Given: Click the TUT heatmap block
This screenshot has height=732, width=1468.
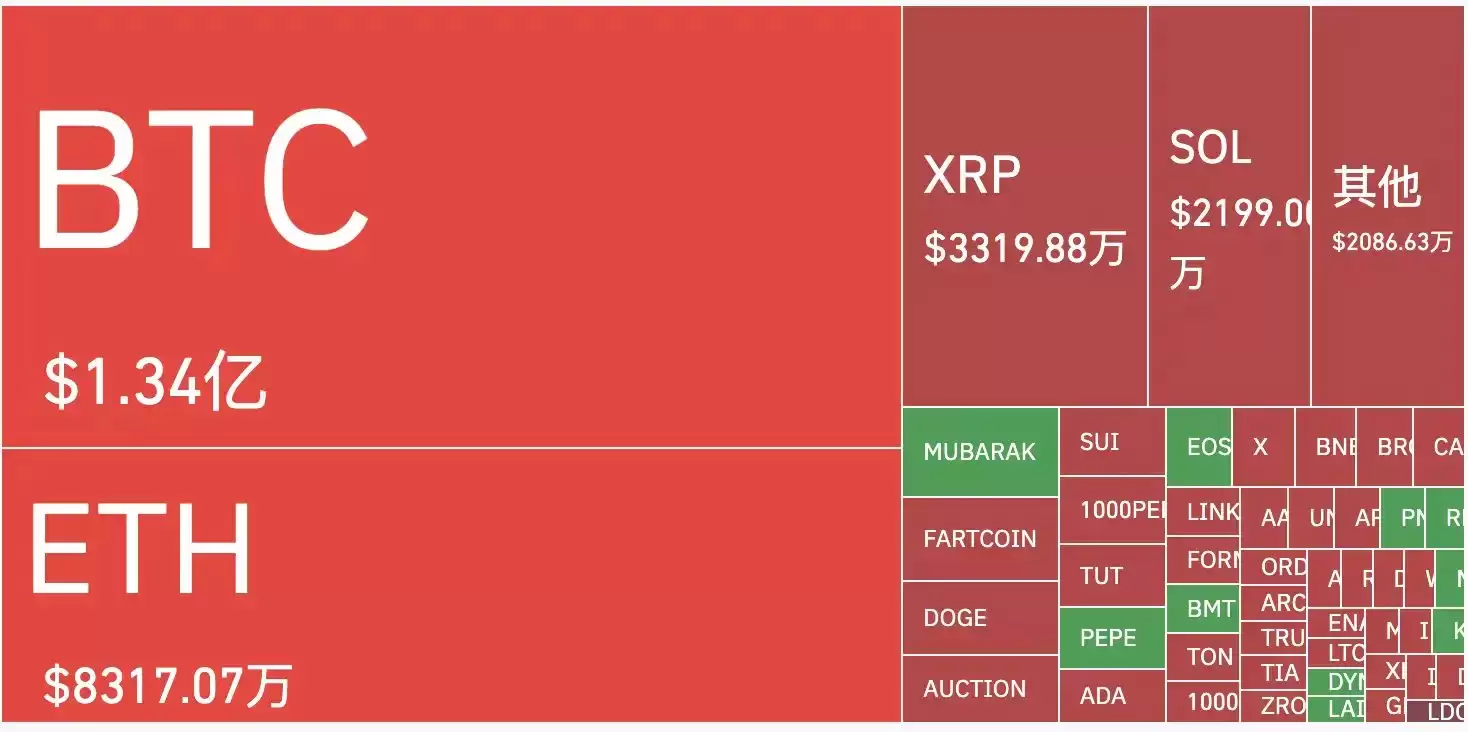Looking at the screenshot, I should 1111,575.
